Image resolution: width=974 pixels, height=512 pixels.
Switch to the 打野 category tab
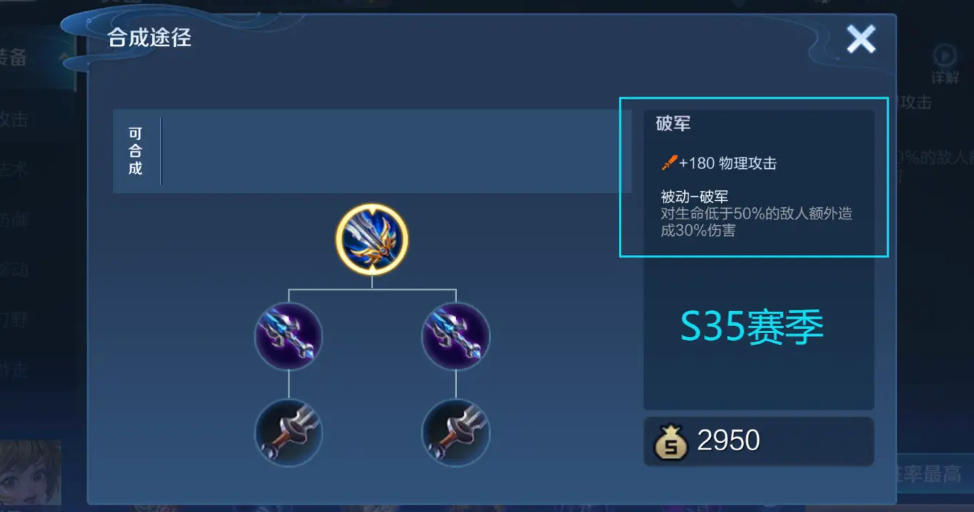point(14,320)
